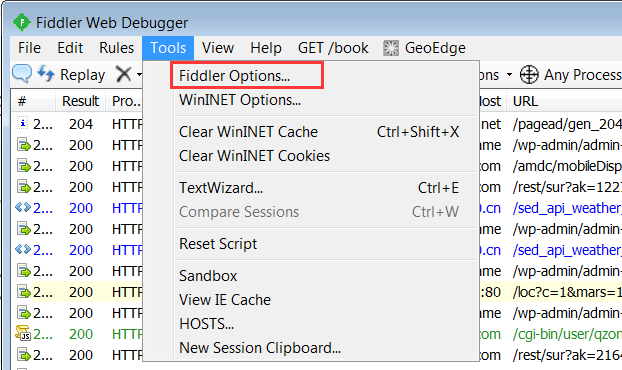Image resolution: width=622 pixels, height=370 pixels.
Task: Click the GeoEdge menu icon
Action: click(x=391, y=48)
